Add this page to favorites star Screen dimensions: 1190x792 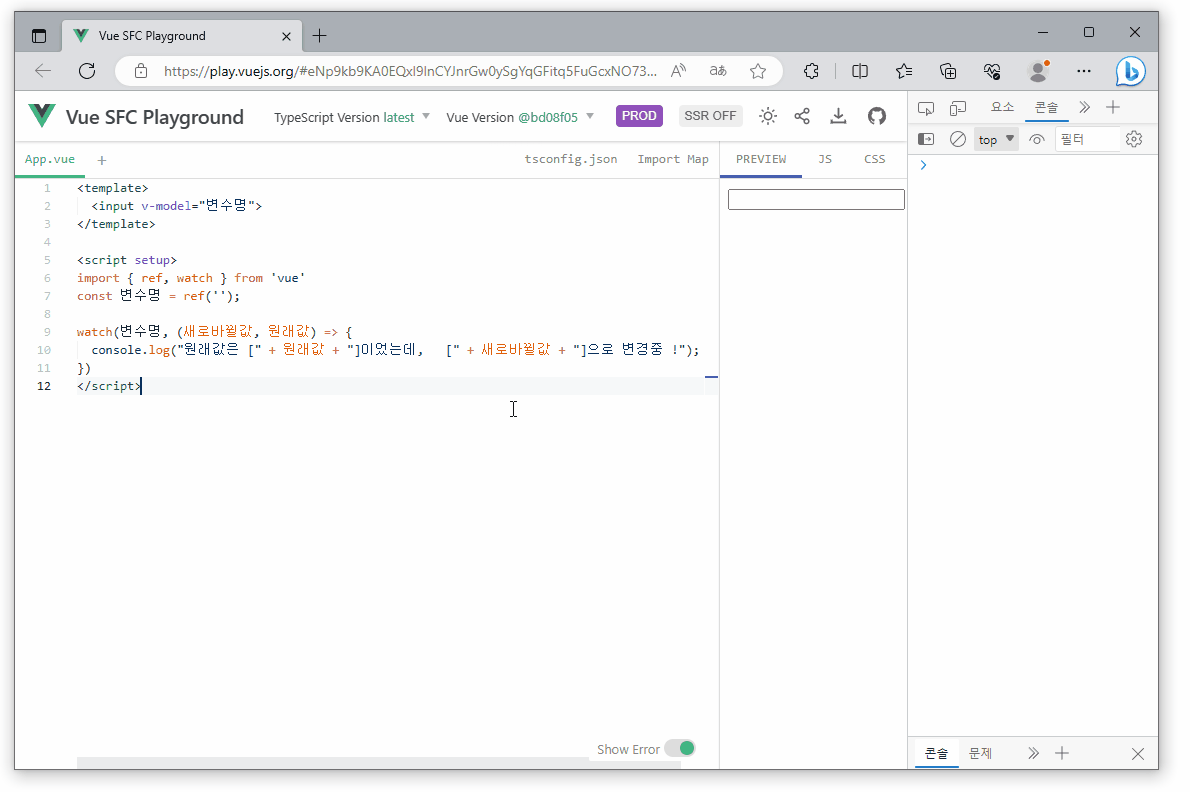[x=757, y=71]
